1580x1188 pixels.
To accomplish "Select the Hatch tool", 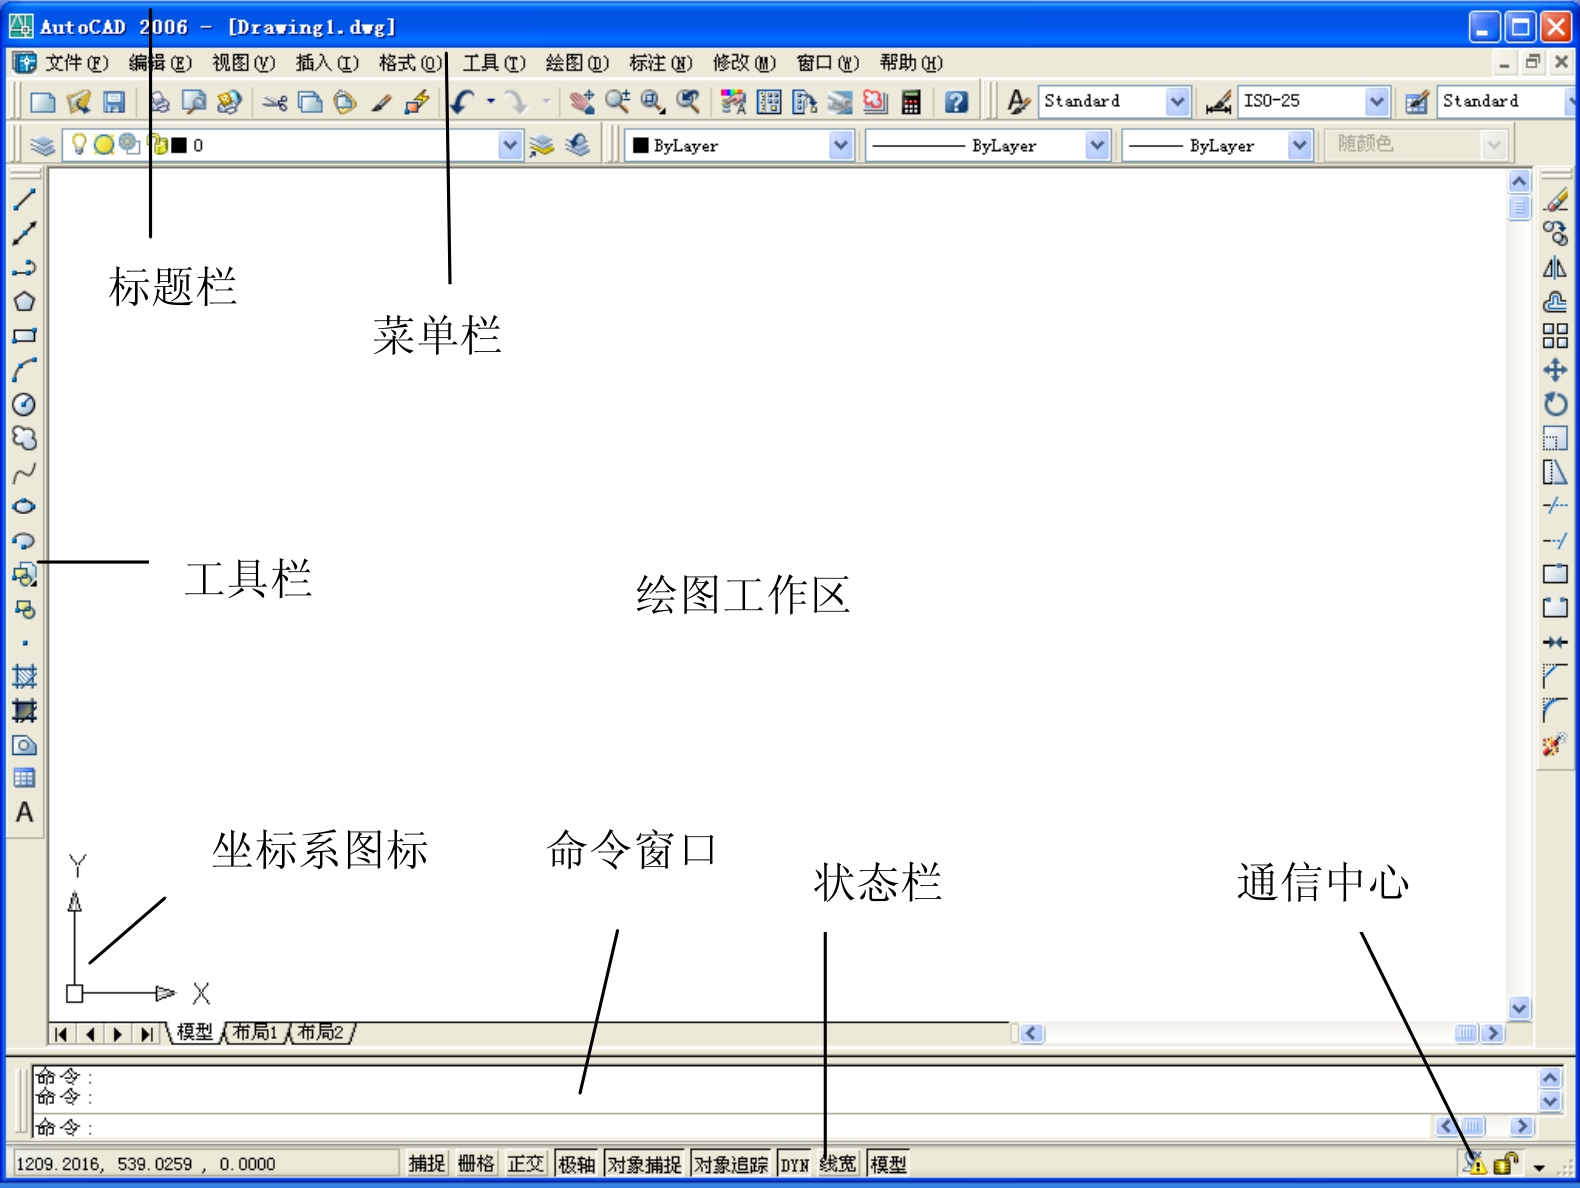I will pyautogui.click(x=24, y=677).
